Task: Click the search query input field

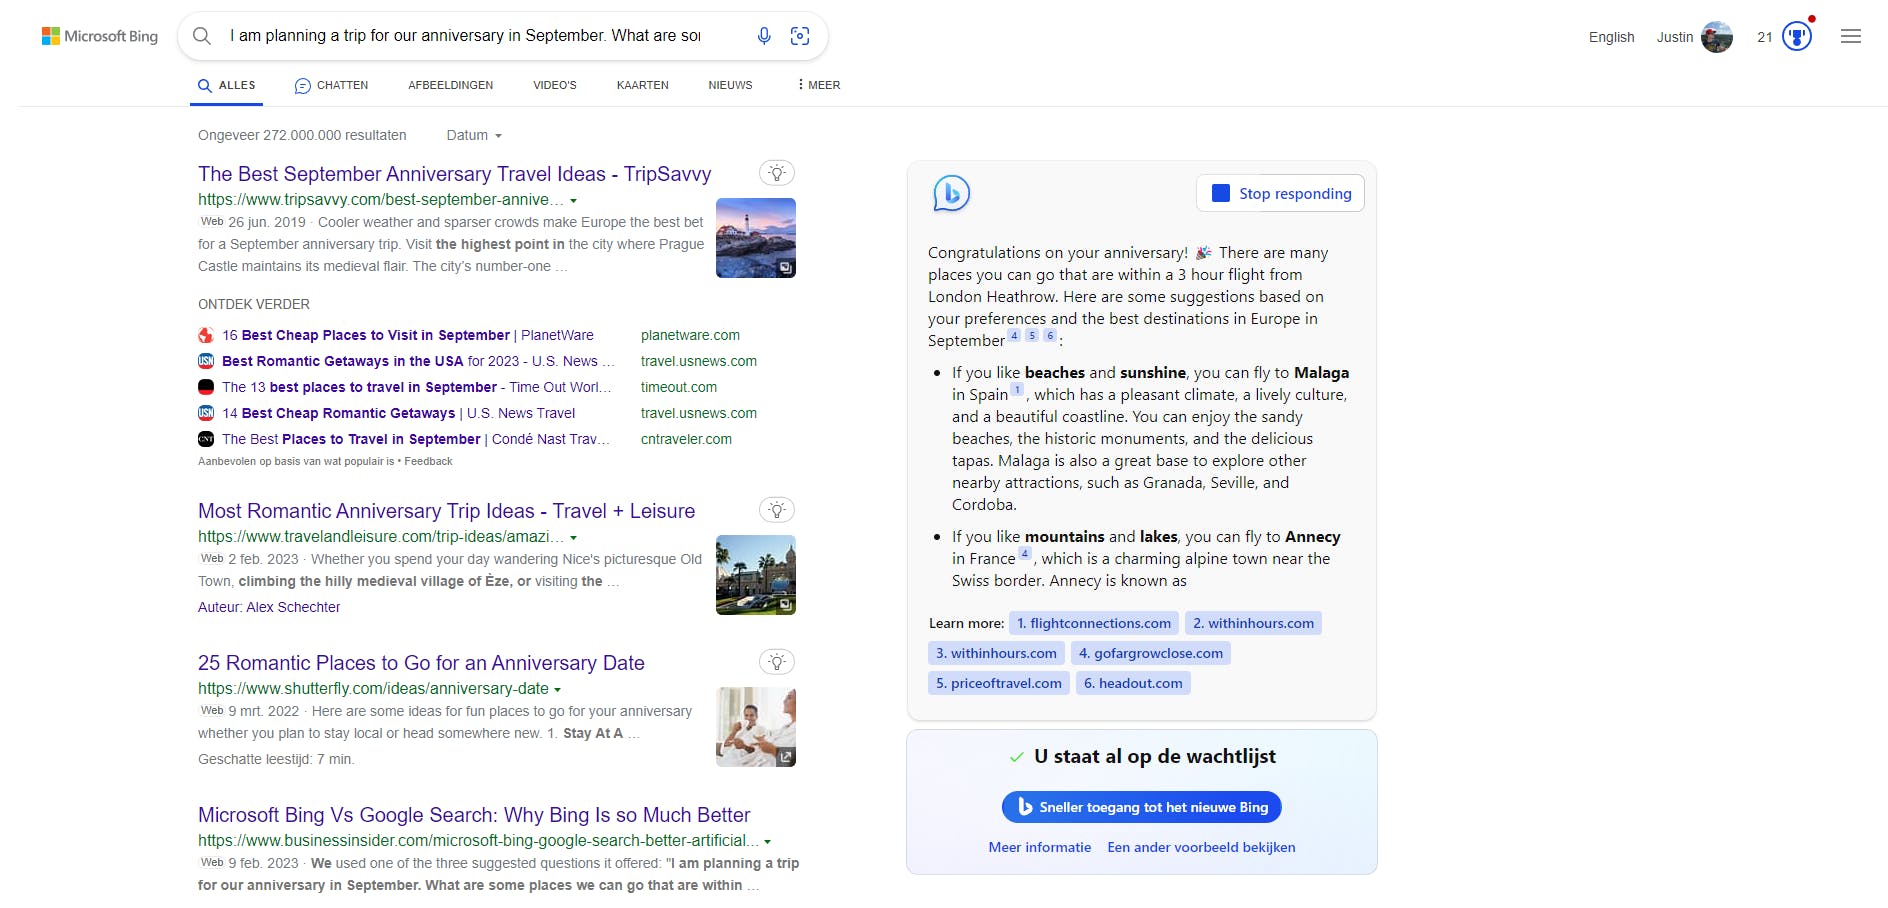Action: coord(465,36)
